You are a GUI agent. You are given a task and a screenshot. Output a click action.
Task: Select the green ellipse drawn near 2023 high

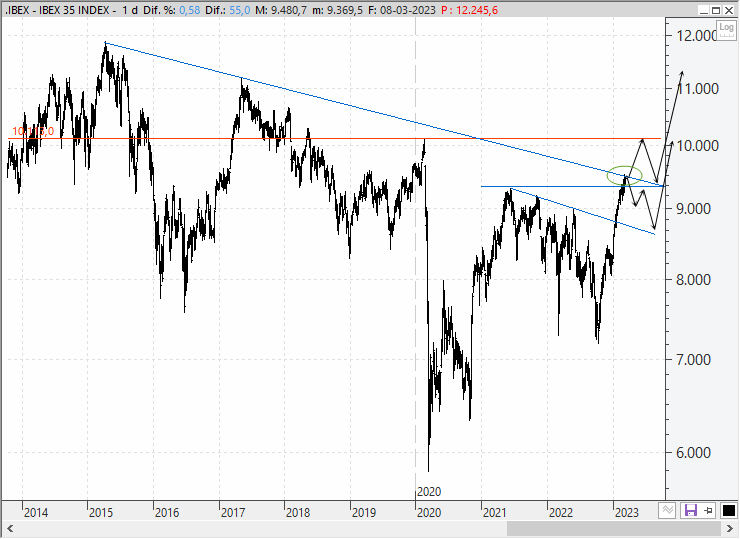point(624,176)
